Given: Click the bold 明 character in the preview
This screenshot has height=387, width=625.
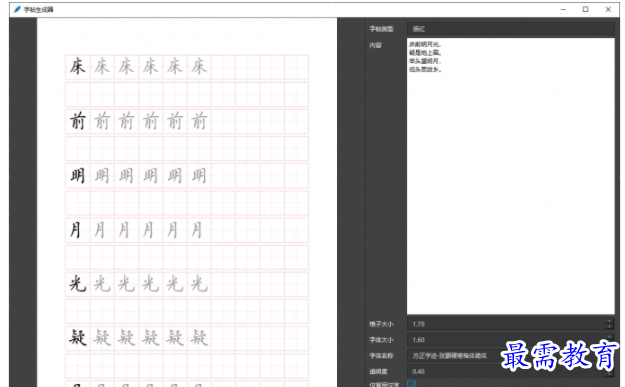Looking at the screenshot, I should (78, 175).
